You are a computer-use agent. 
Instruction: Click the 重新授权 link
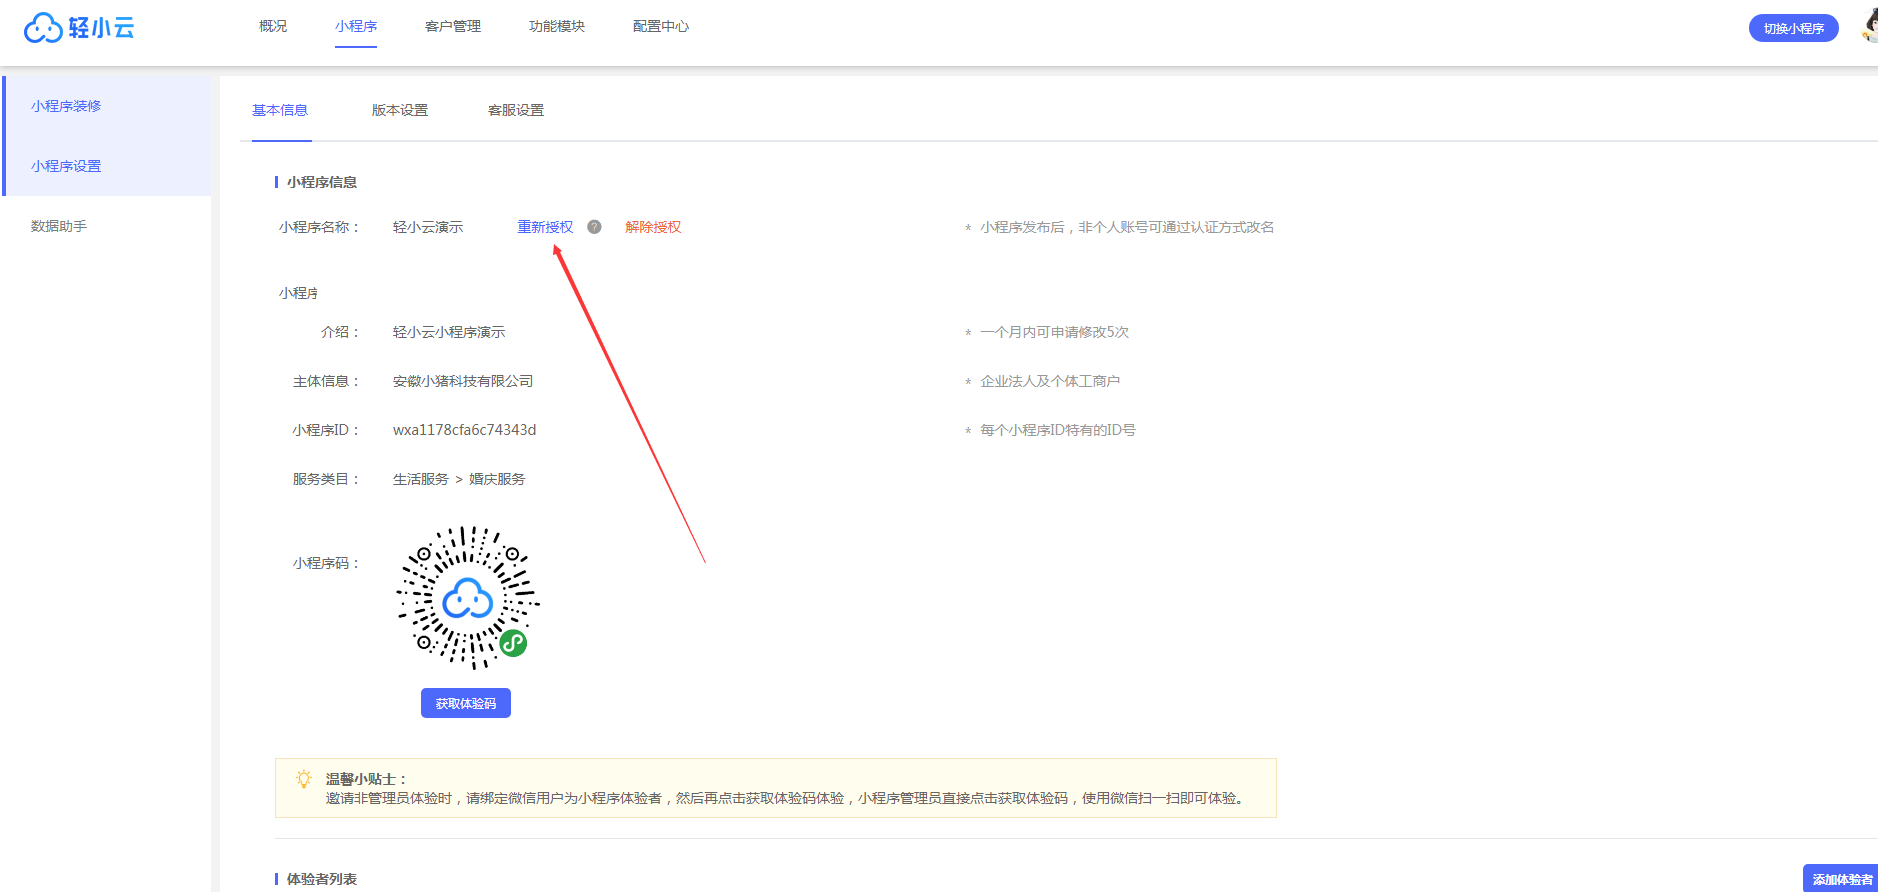545,227
